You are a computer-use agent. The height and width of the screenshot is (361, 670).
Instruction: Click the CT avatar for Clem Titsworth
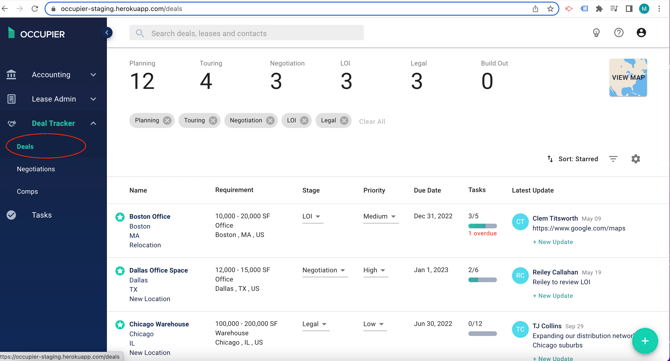coord(520,222)
